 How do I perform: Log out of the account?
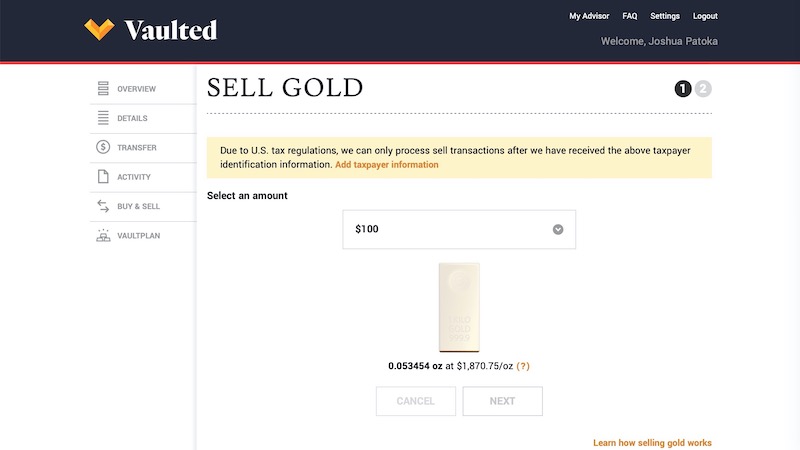705,16
